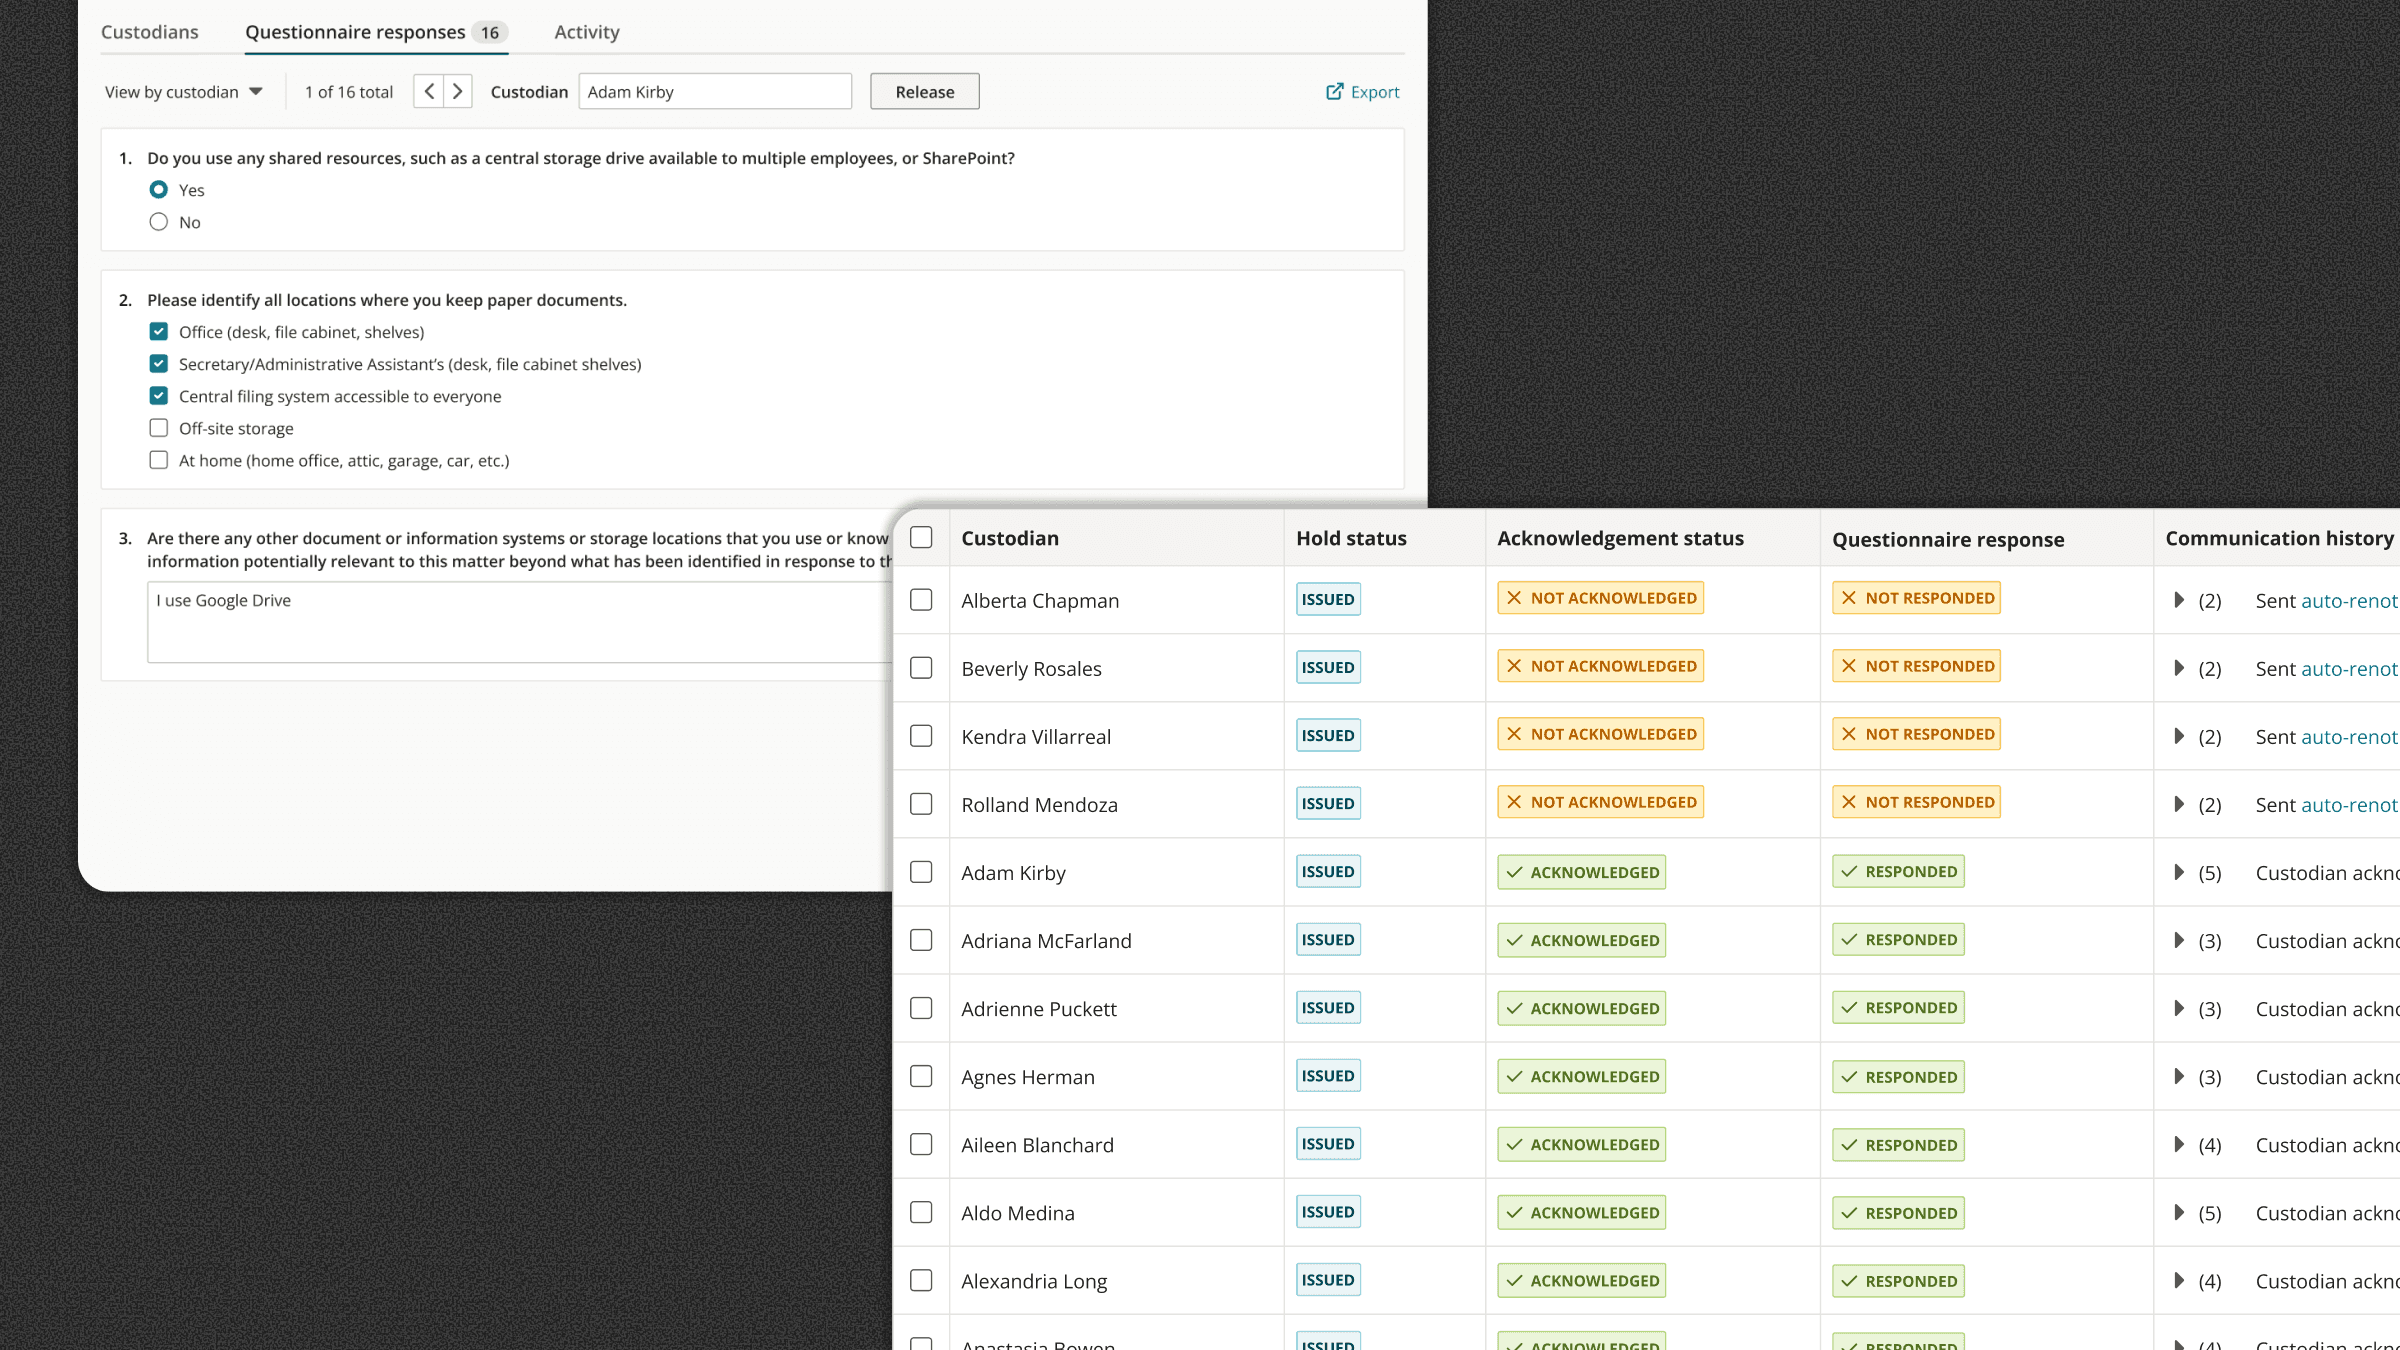The width and height of the screenshot is (2400, 1350).
Task: Check the row checkbox for Adriana McFarland
Action: [921, 940]
